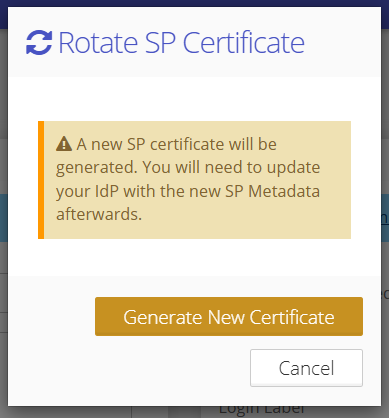389x418 pixels.
Task: Click the warning triangle icon in alert
Action: point(64,144)
